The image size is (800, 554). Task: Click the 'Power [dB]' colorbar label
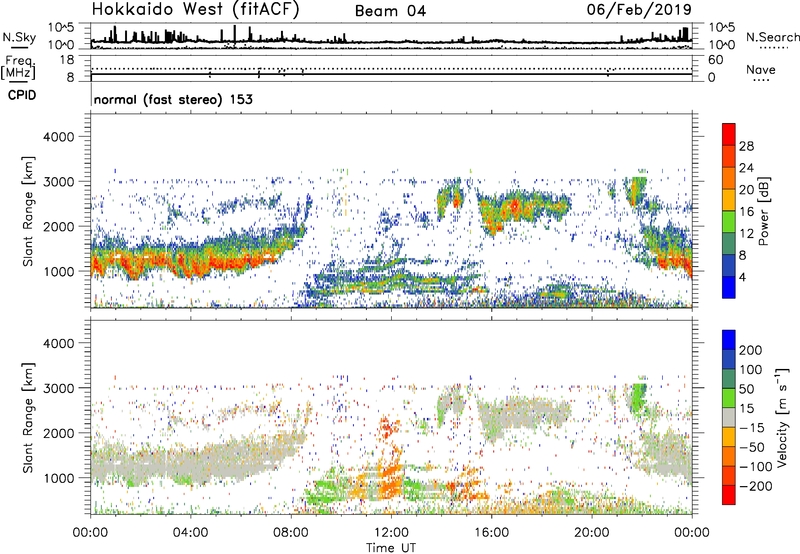pyautogui.click(x=763, y=211)
